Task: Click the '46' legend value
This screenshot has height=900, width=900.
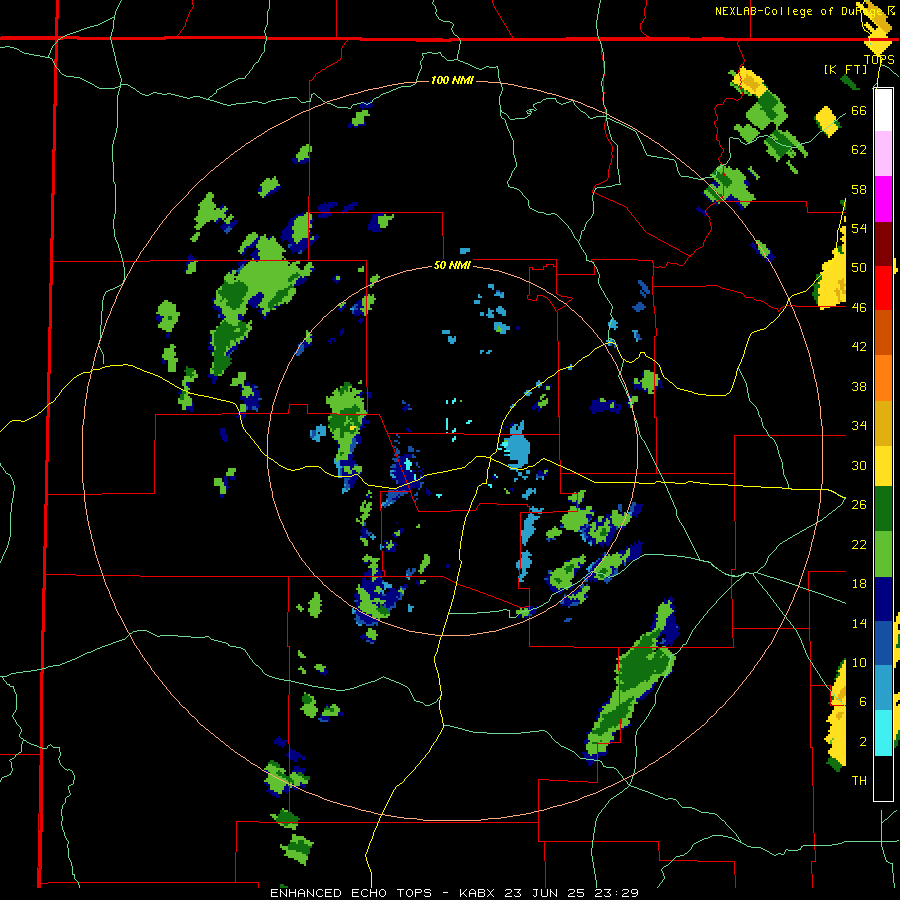Action: 859,307
